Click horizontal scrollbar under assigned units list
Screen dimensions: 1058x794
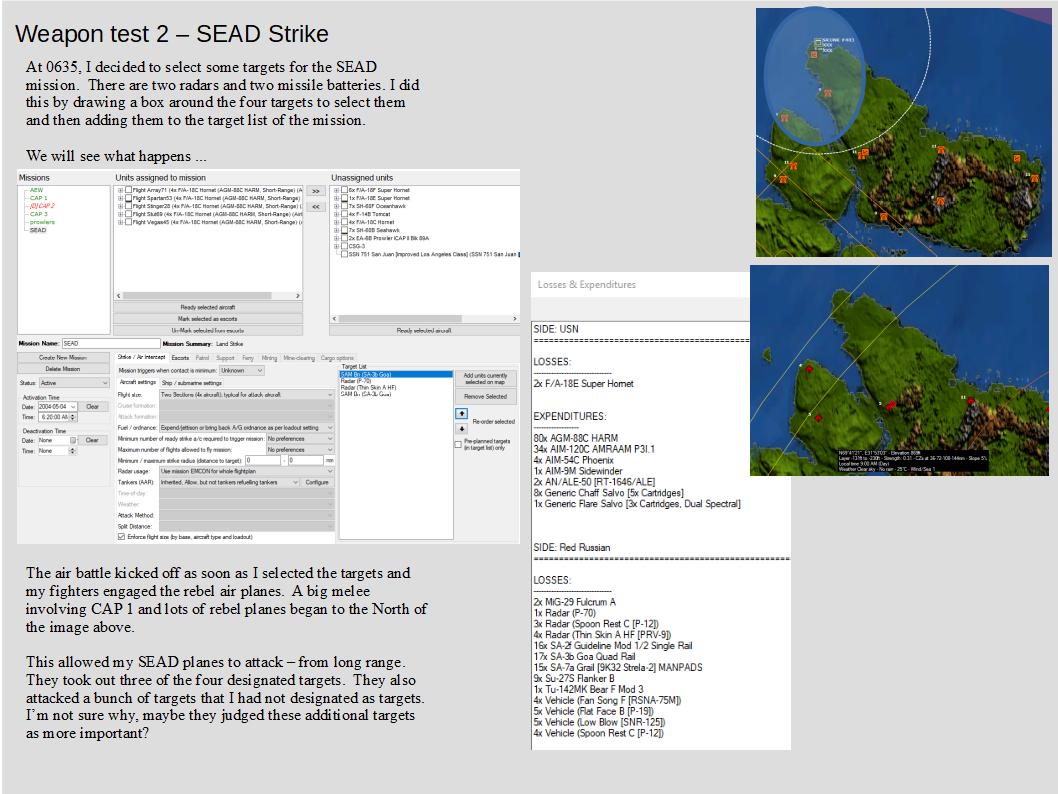coord(208,295)
